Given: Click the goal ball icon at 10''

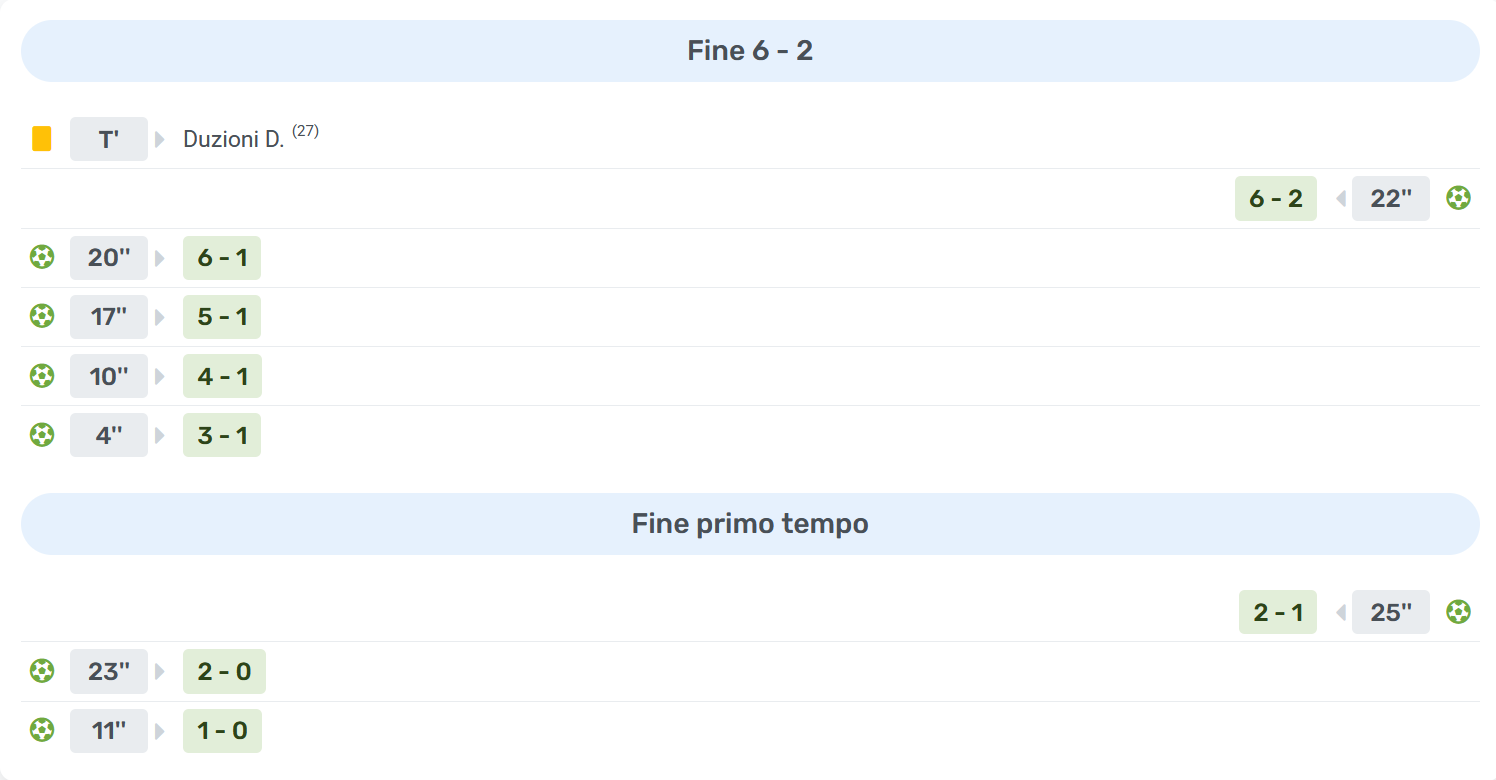Looking at the screenshot, I should click(41, 376).
